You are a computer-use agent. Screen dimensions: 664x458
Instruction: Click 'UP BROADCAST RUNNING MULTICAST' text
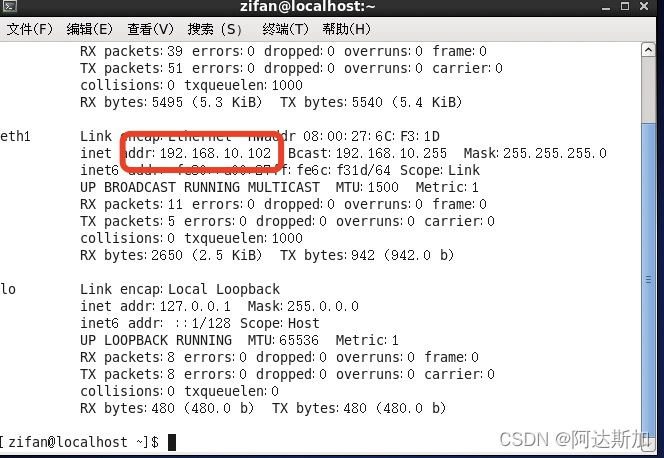[x=200, y=187]
